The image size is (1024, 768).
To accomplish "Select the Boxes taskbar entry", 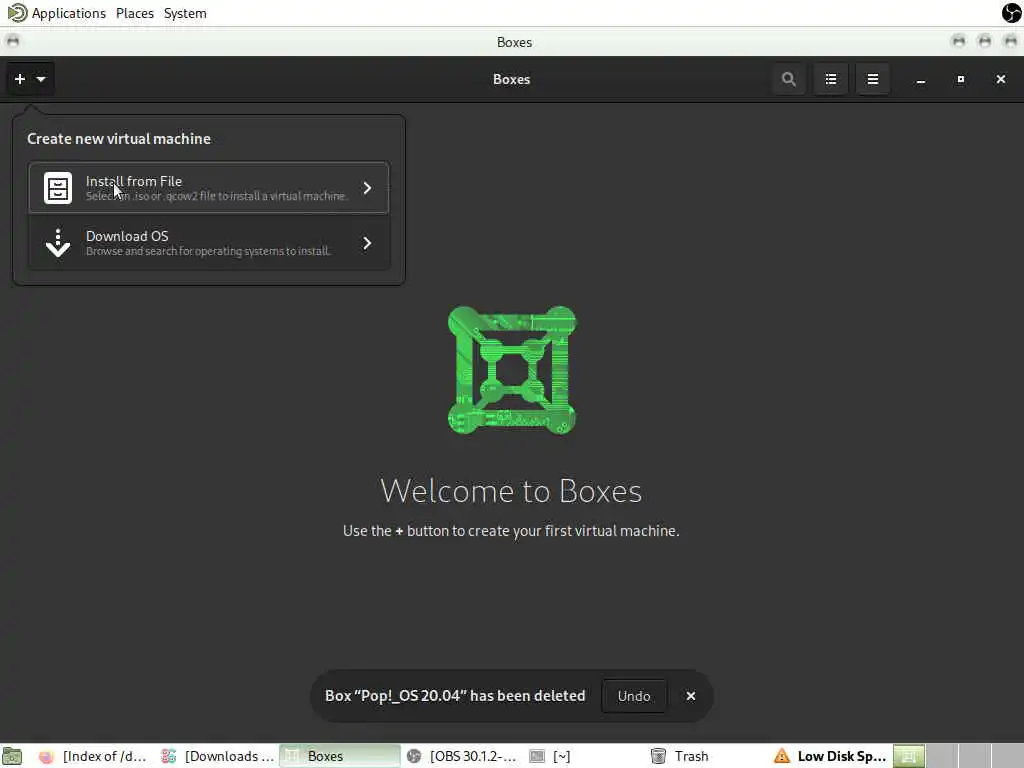I will [340, 756].
